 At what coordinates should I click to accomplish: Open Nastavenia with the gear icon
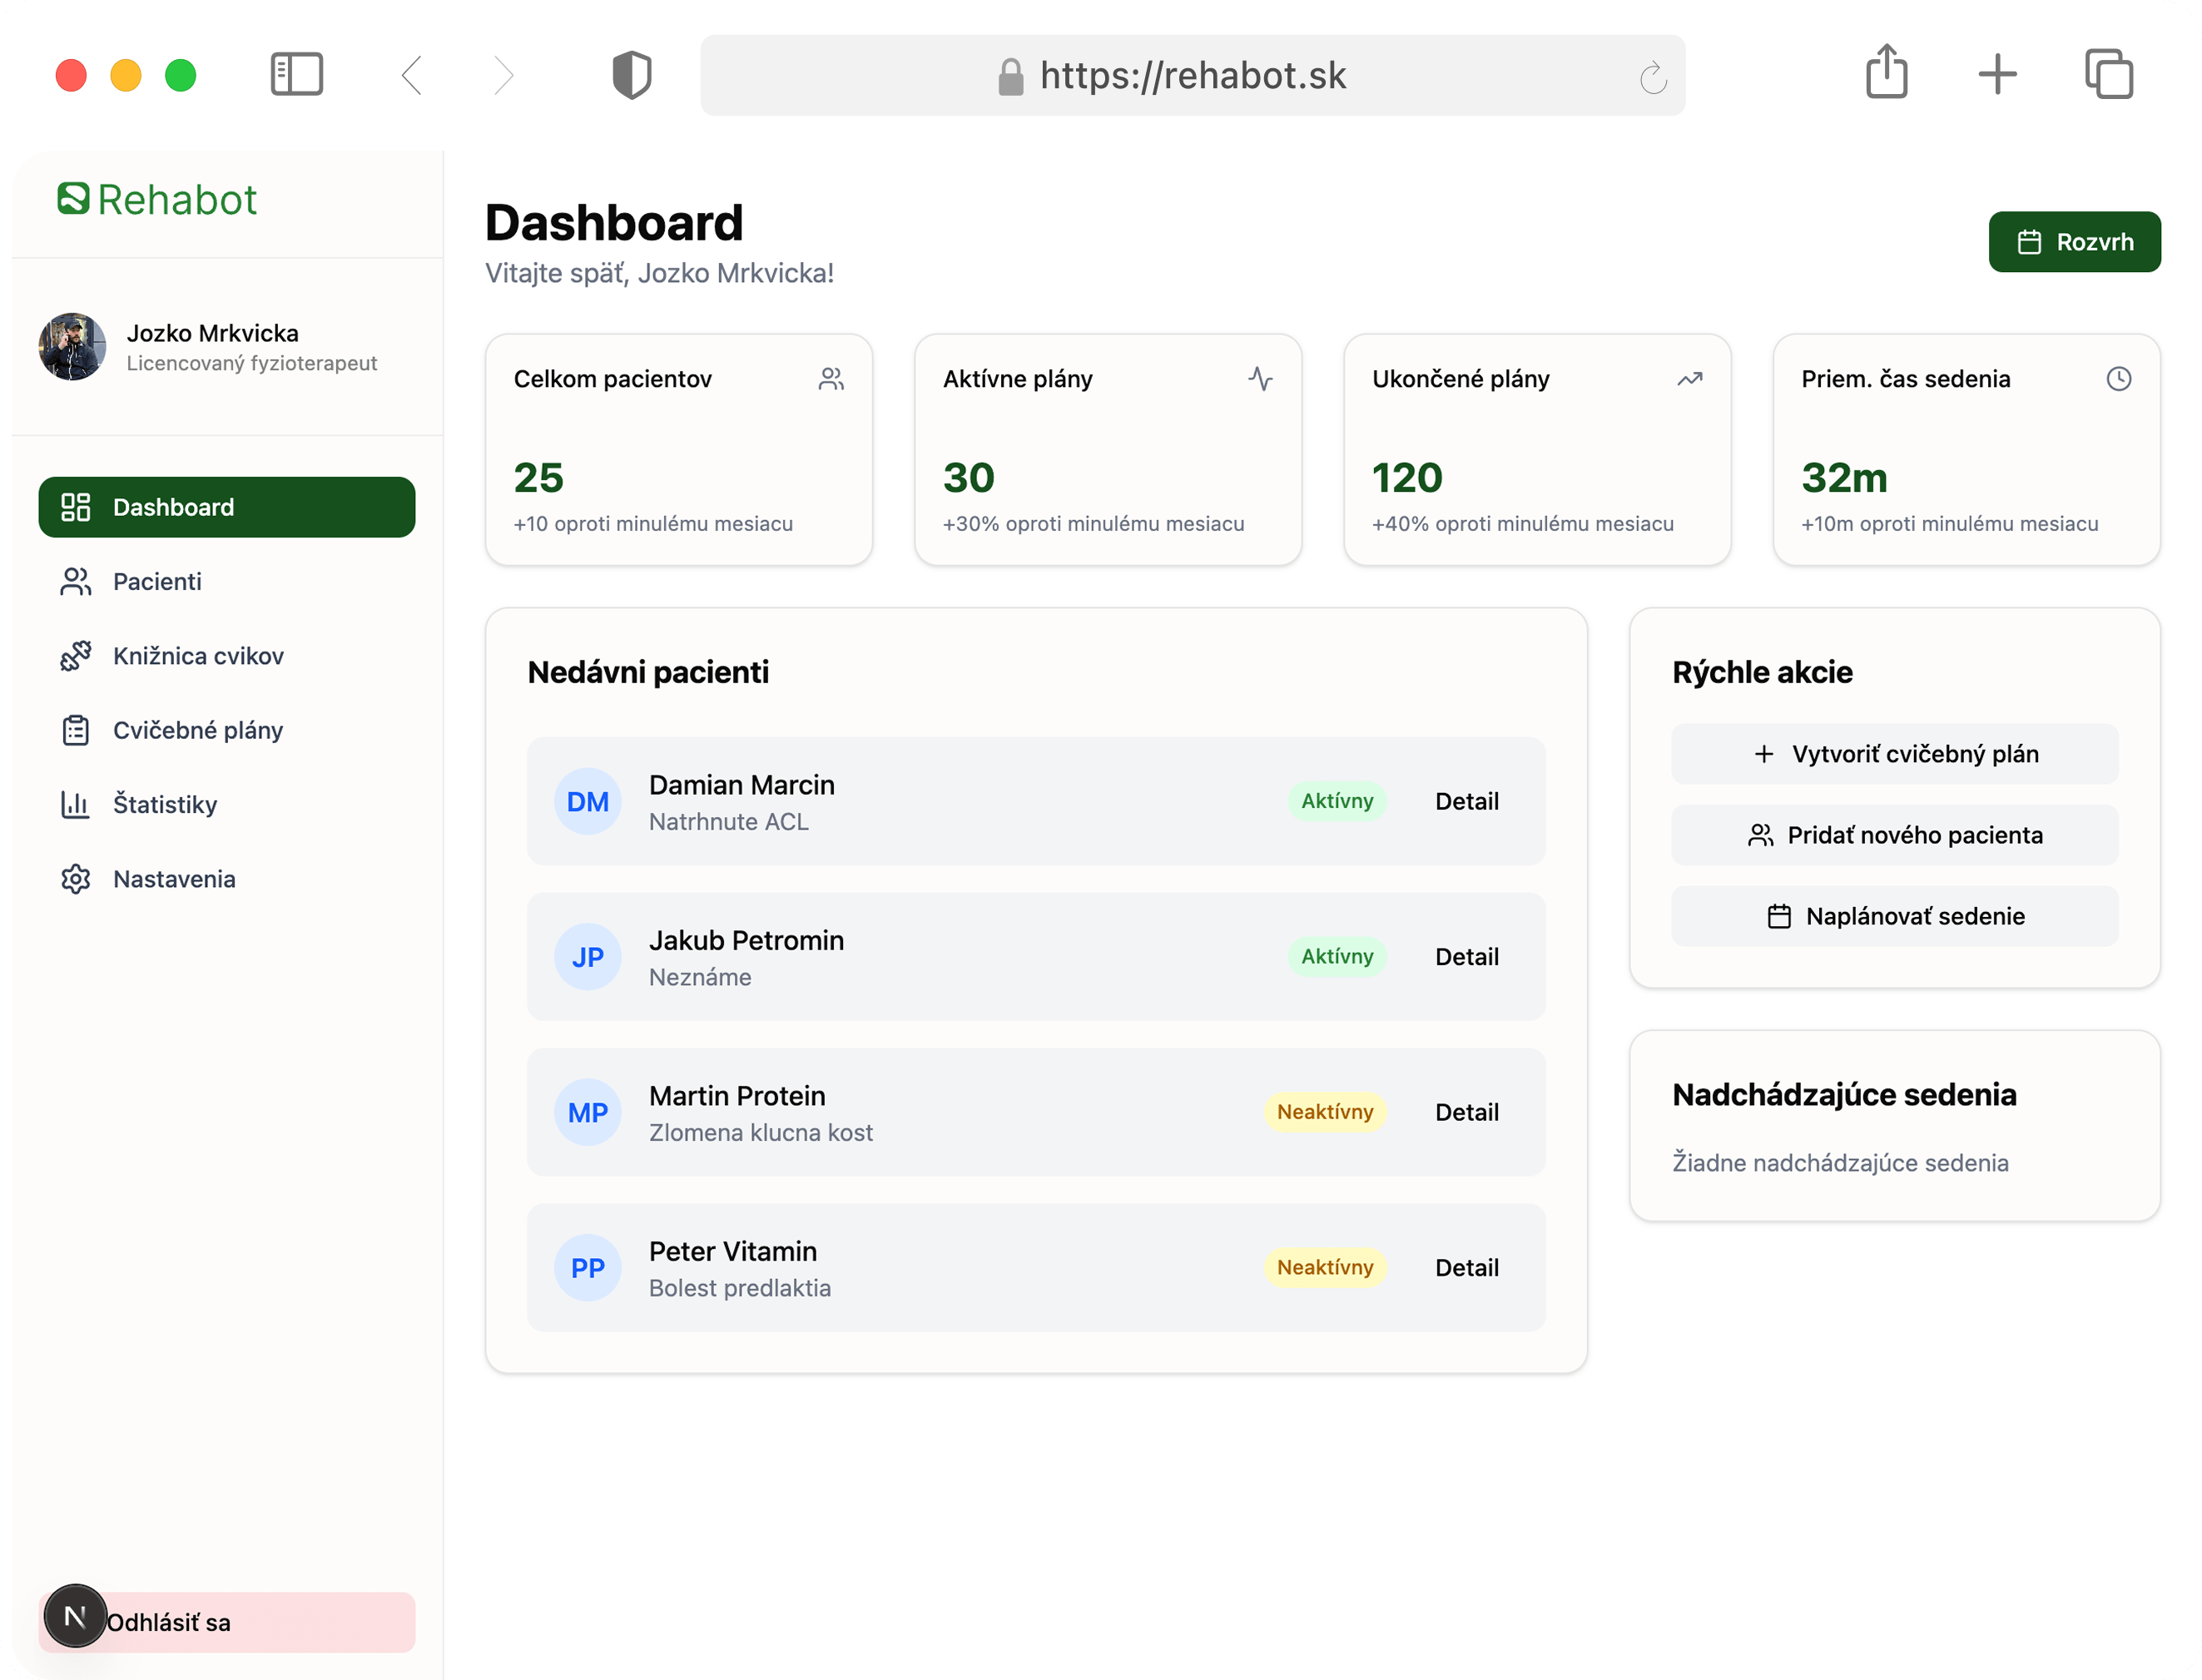coord(75,879)
